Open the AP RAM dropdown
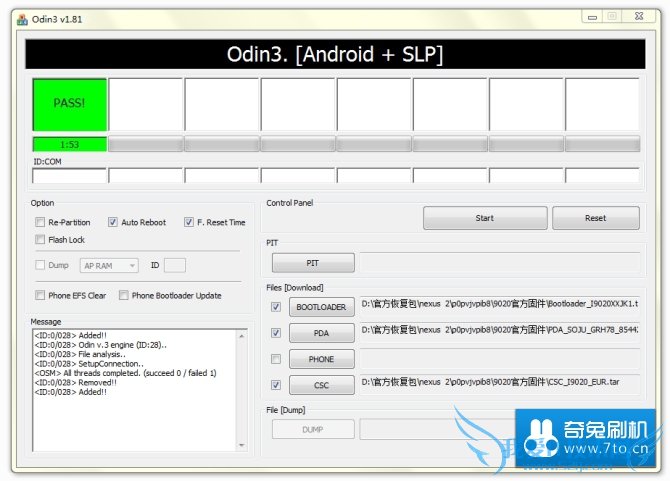The image size is (670, 481). point(109,266)
